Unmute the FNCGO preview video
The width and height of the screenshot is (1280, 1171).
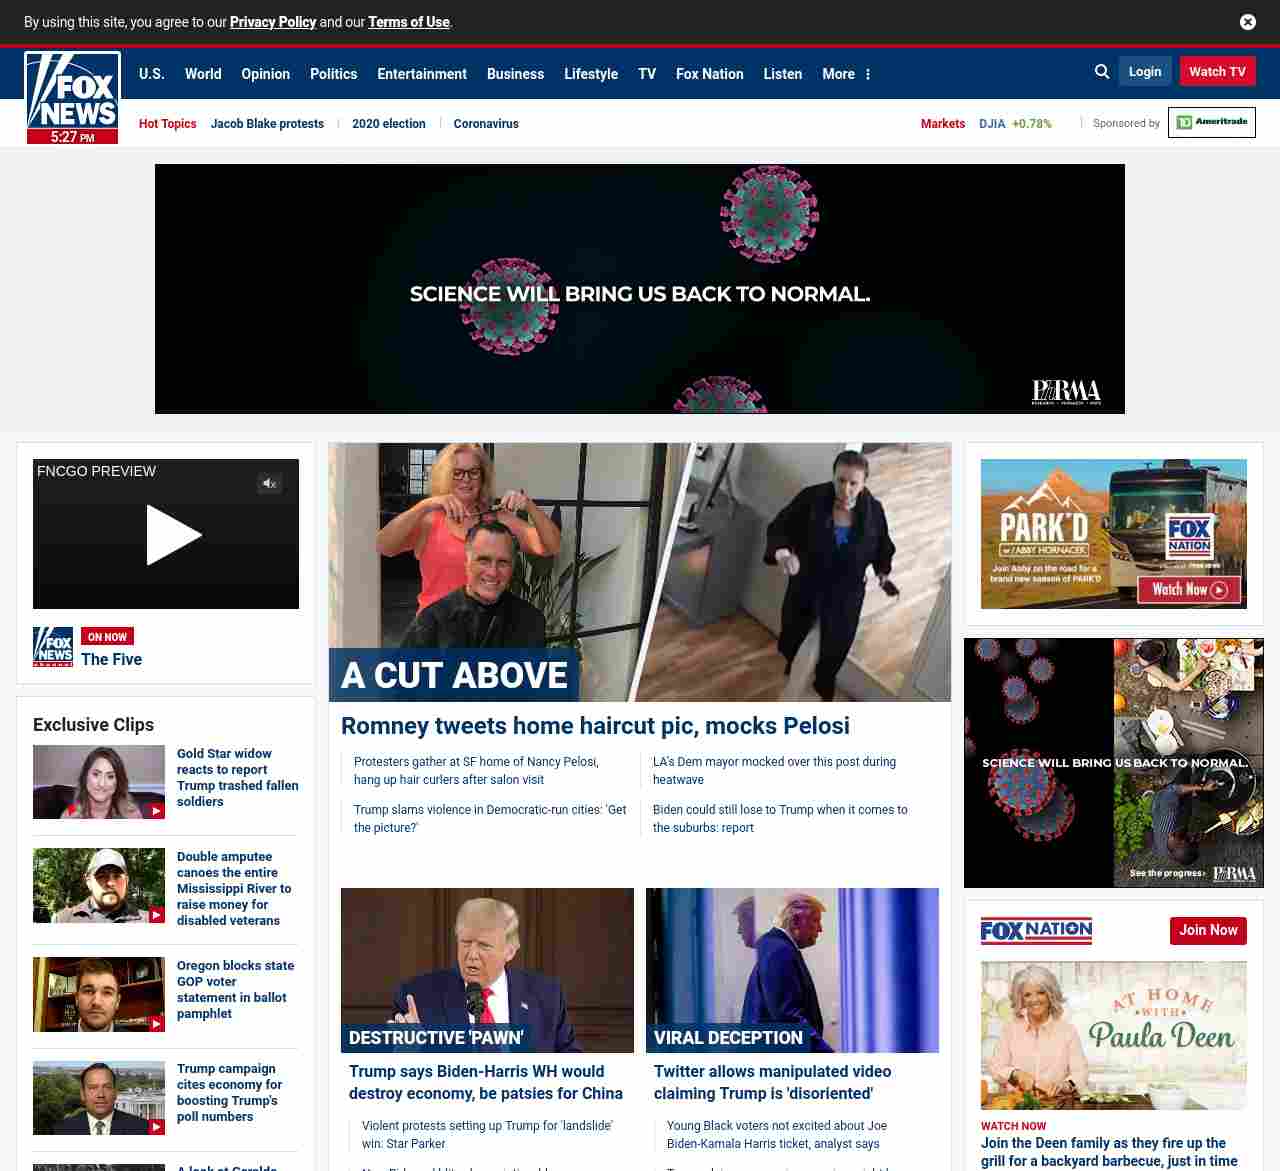coord(269,484)
